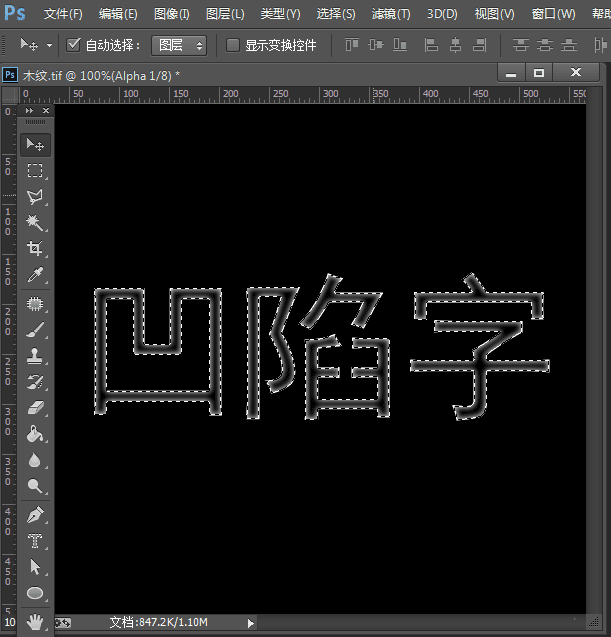Viewport: 611px width, 637px height.
Task: Select the Eyedropper tool
Action: point(35,275)
